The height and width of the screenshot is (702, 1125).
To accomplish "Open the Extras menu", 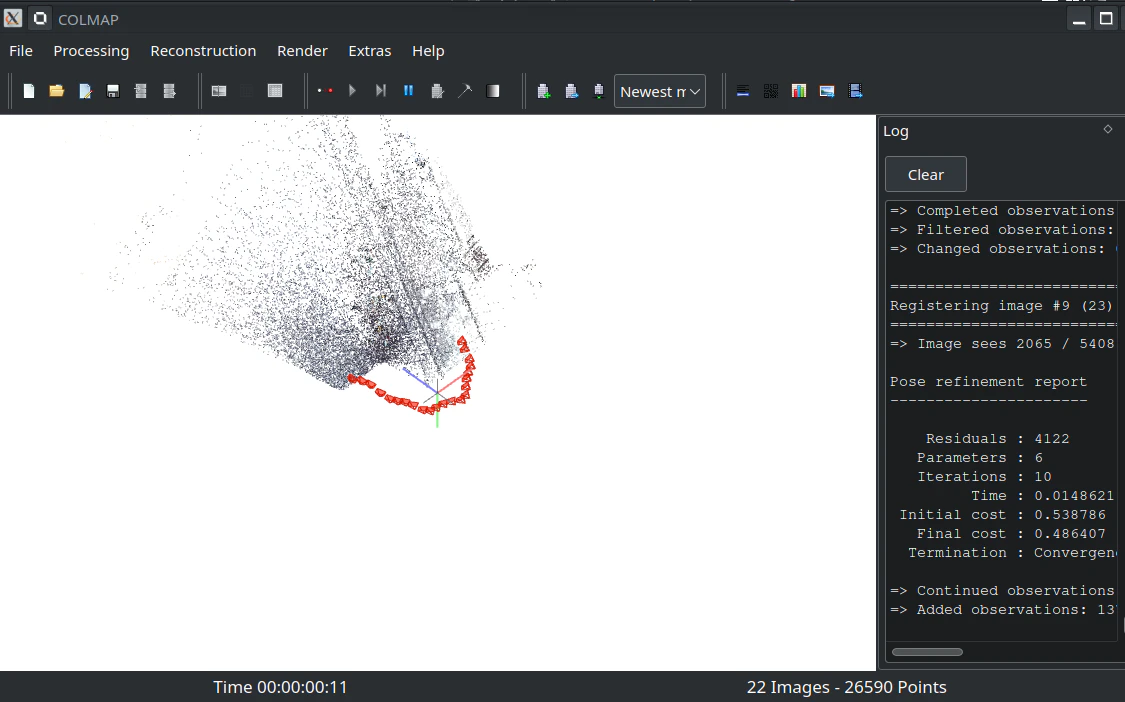I will click(369, 51).
